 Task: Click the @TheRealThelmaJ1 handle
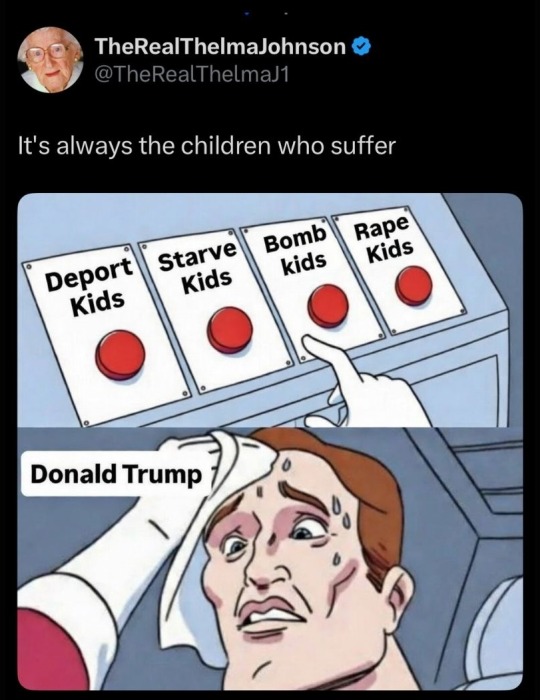click(191, 75)
